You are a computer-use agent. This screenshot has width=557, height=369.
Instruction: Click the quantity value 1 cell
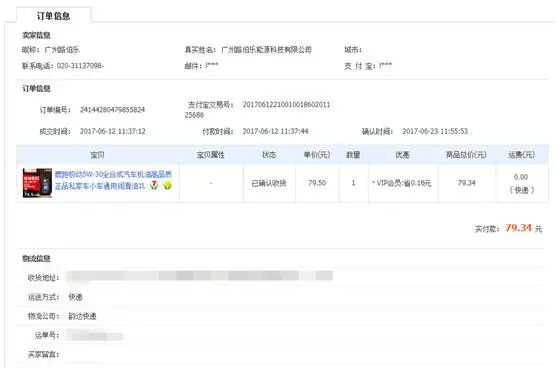353,183
